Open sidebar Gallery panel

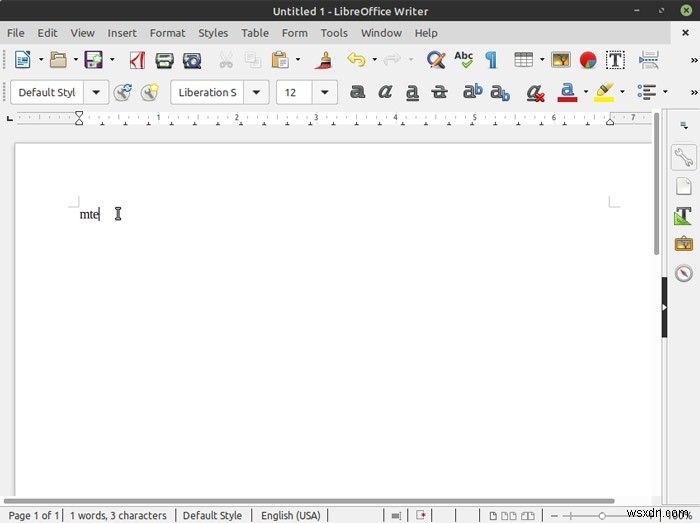683,244
